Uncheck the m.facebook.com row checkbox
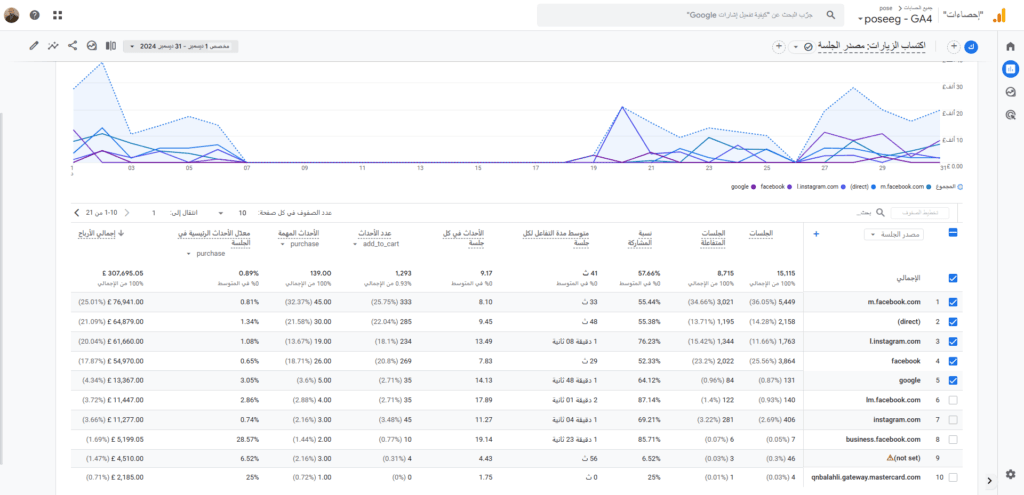Image resolution: width=1024 pixels, height=495 pixels. [x=953, y=302]
